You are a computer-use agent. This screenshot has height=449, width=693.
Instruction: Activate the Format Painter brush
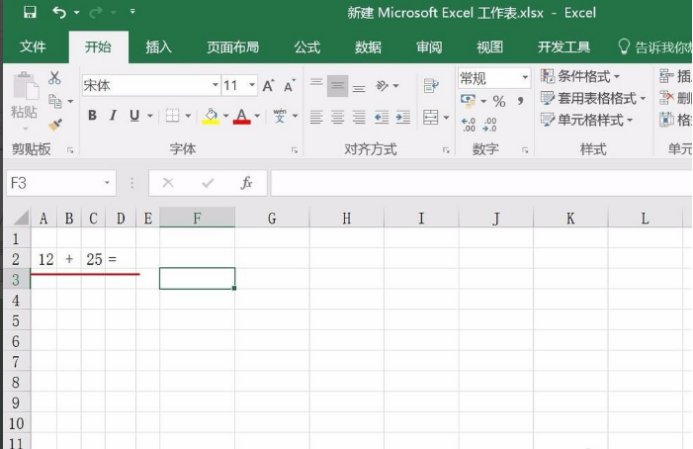55,125
